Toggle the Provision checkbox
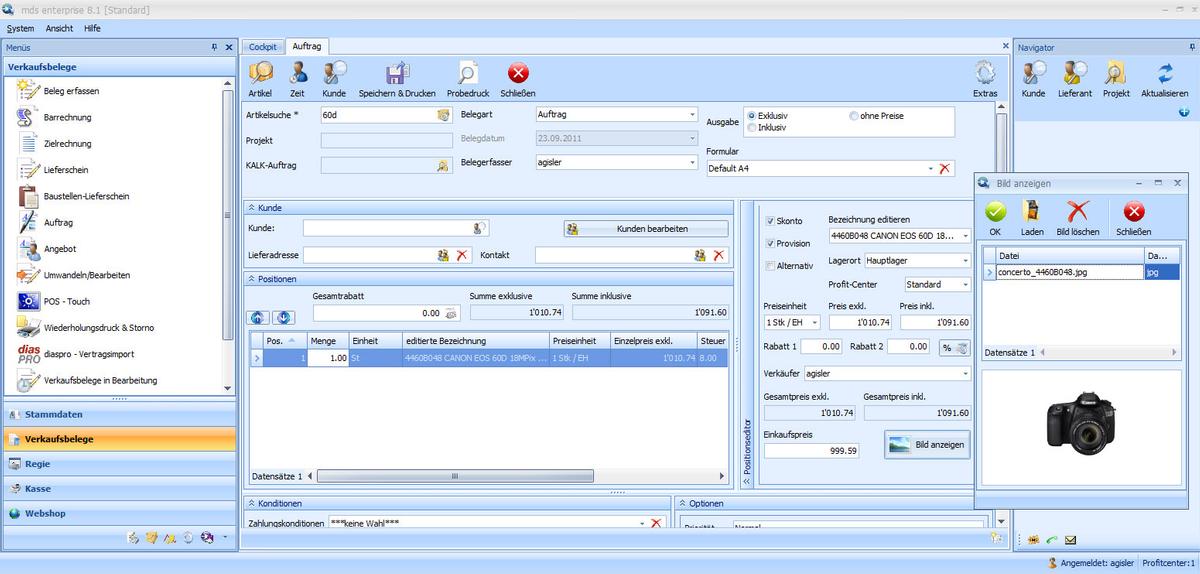Viewport: 1200px width, 574px height. point(770,243)
